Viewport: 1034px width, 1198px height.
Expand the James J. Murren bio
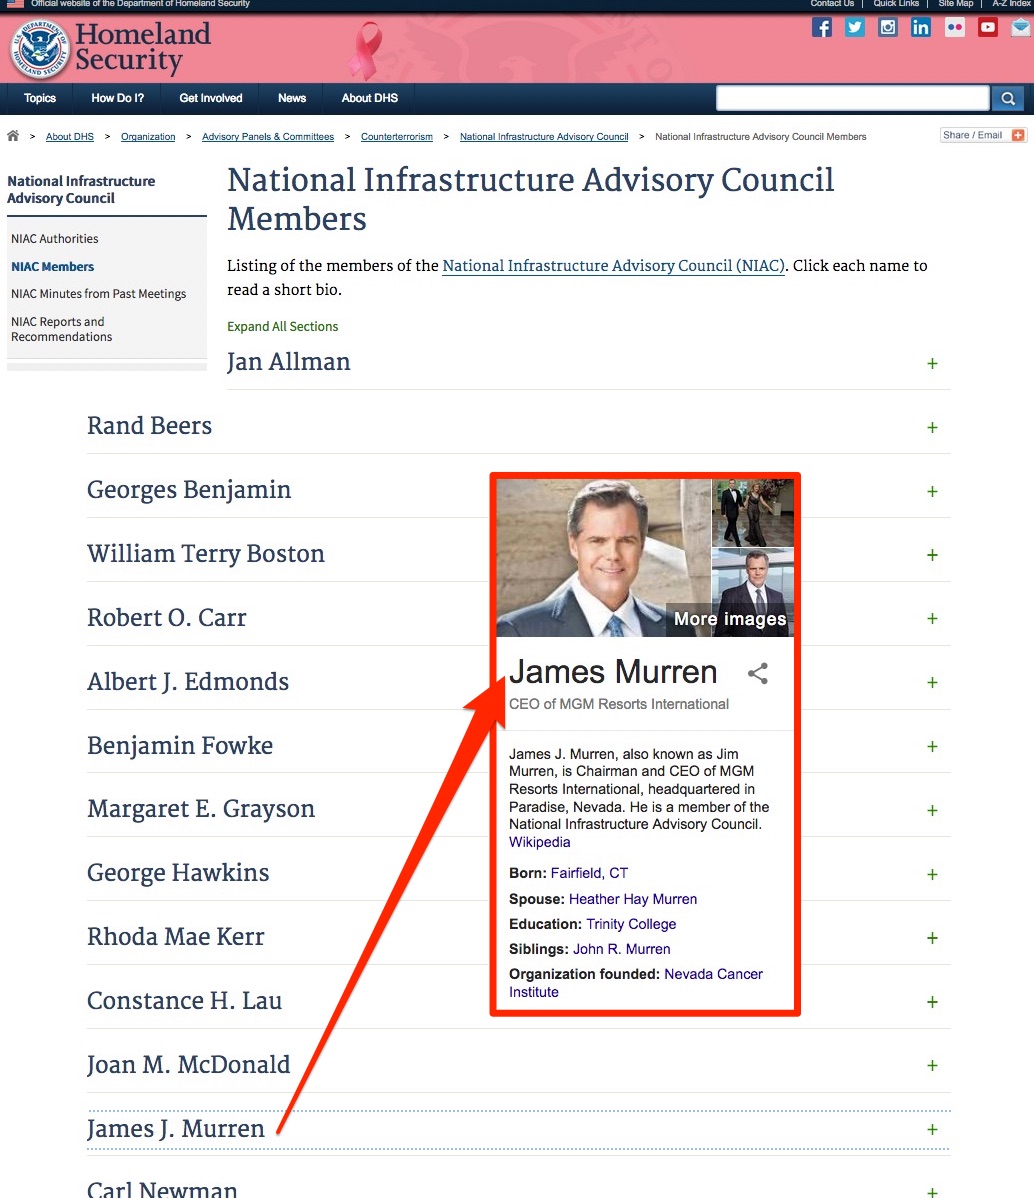tap(932, 1129)
